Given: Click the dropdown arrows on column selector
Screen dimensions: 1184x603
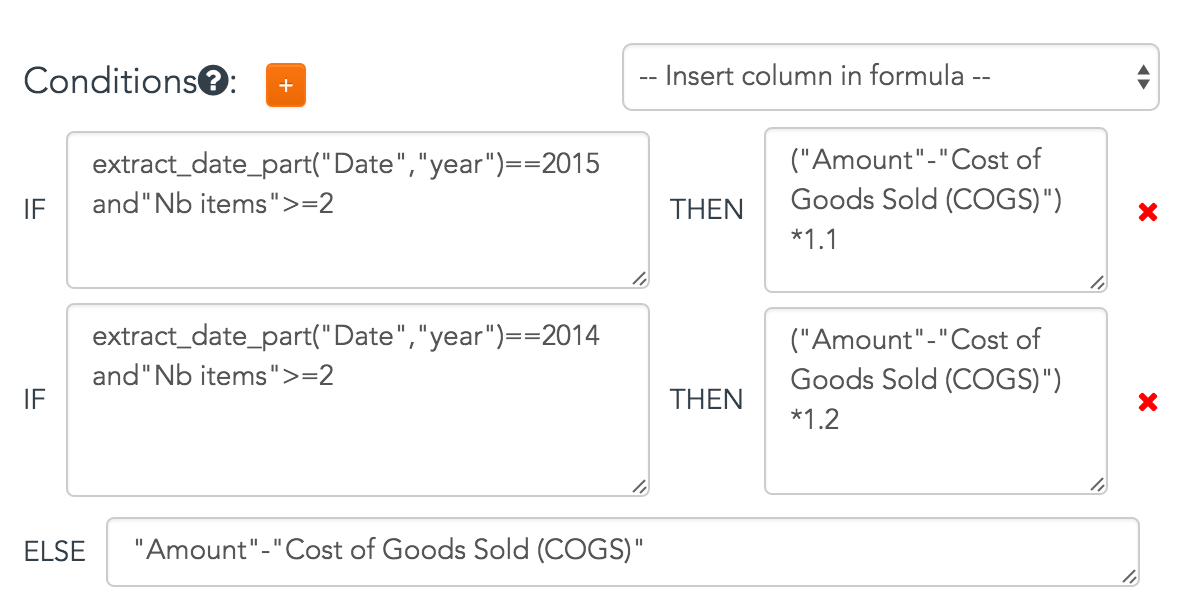Looking at the screenshot, I should [x=1143, y=77].
